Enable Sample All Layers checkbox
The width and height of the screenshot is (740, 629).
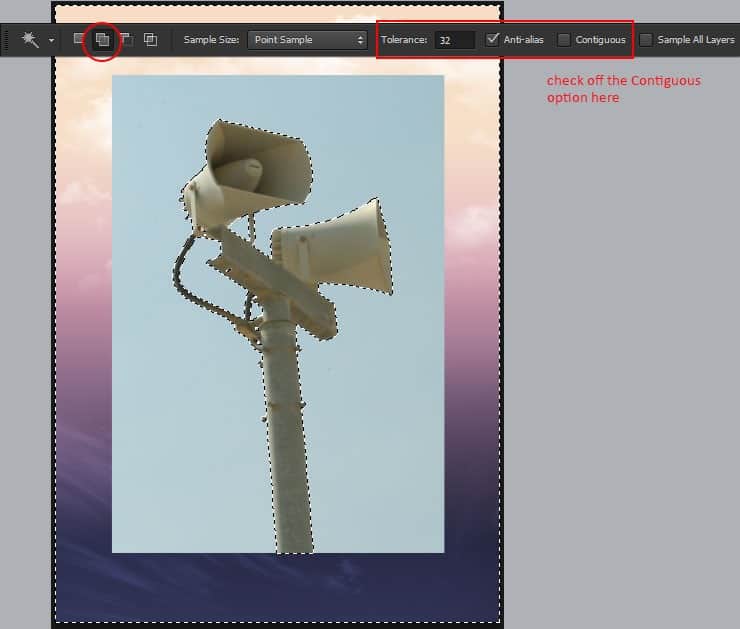[646, 40]
